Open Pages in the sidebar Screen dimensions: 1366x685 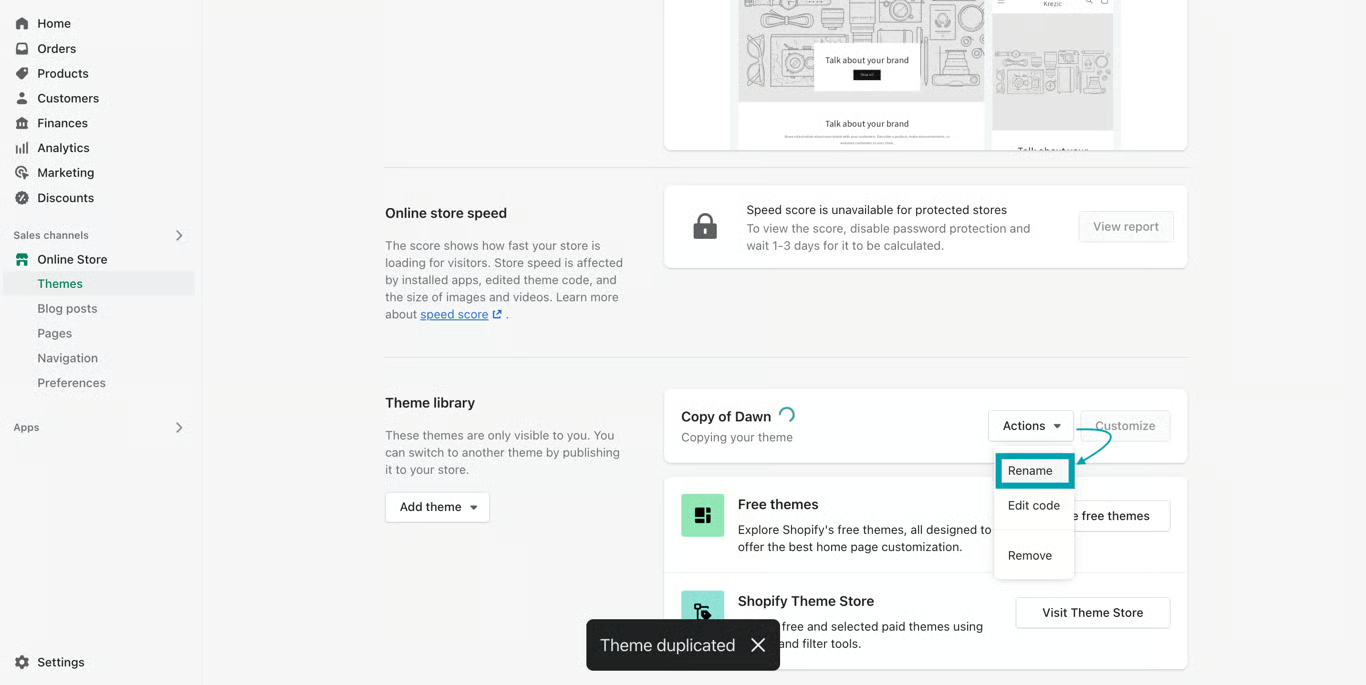coord(54,333)
